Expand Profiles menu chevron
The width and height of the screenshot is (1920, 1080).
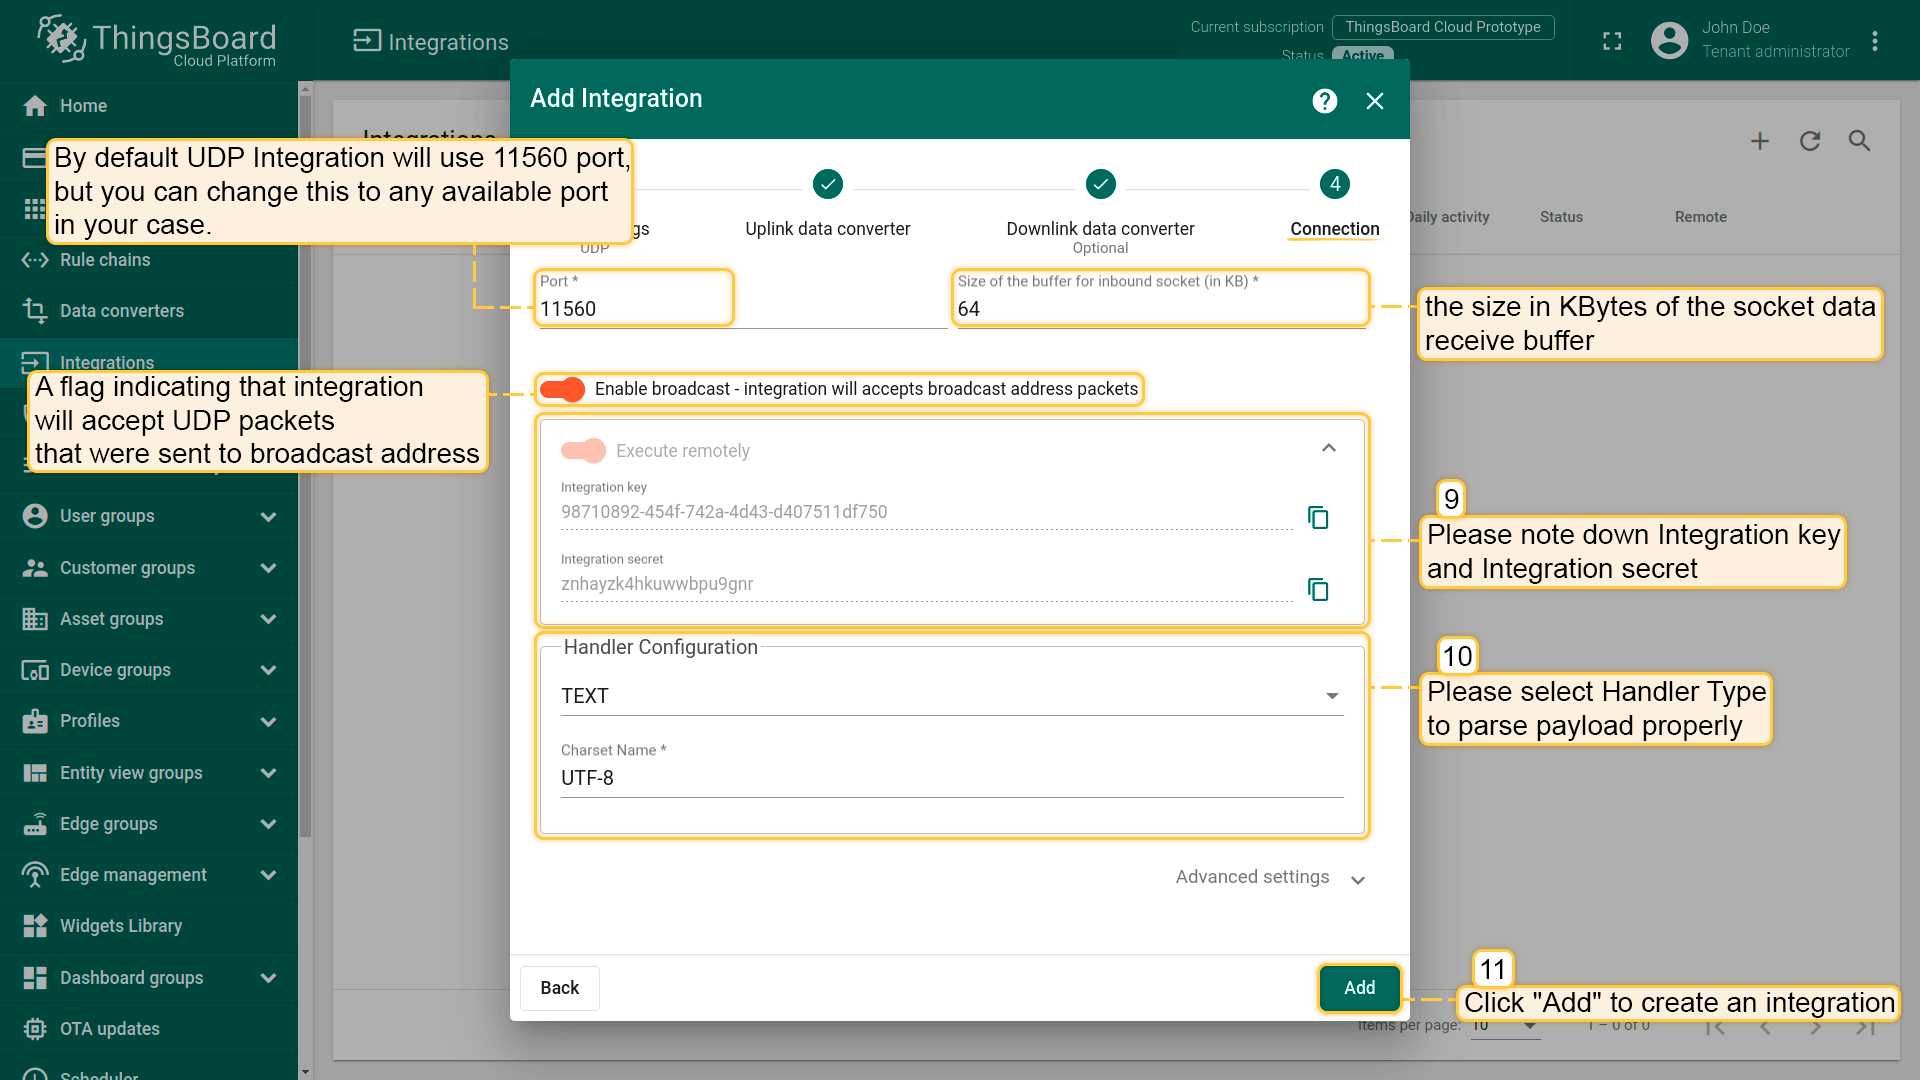pos(268,722)
